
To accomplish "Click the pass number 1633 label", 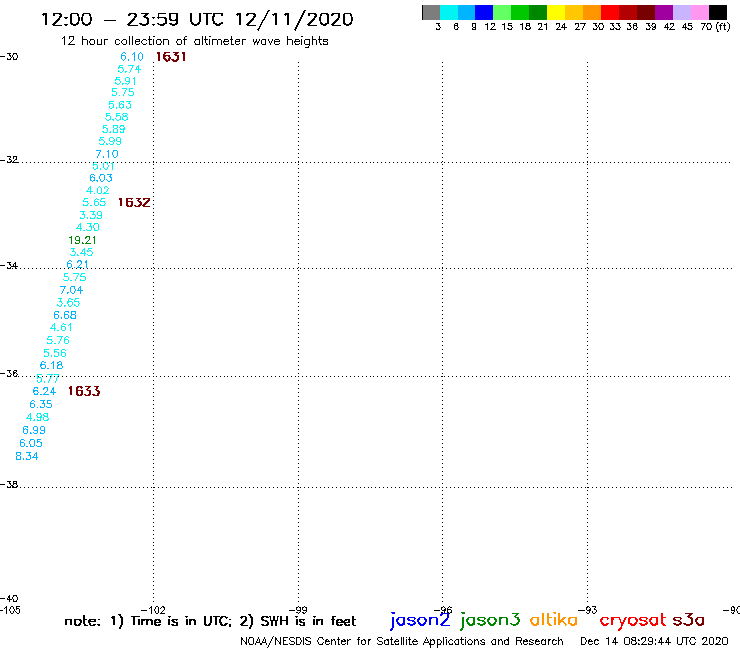I will (x=84, y=391).
